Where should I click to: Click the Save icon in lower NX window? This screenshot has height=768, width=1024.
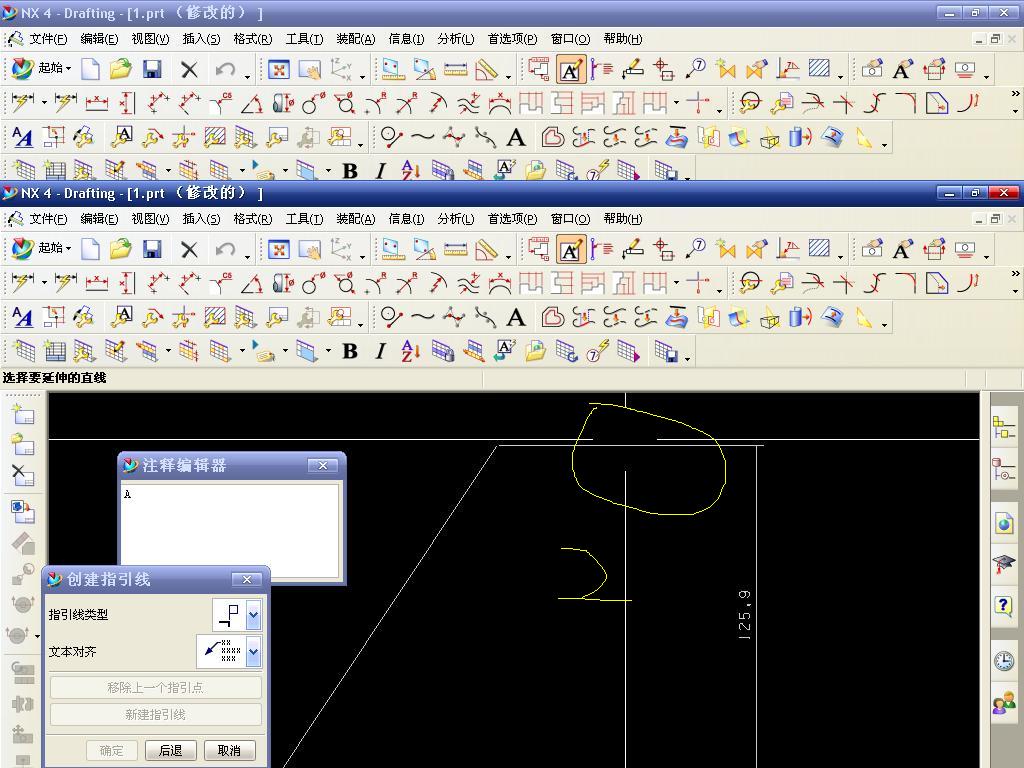pos(152,249)
